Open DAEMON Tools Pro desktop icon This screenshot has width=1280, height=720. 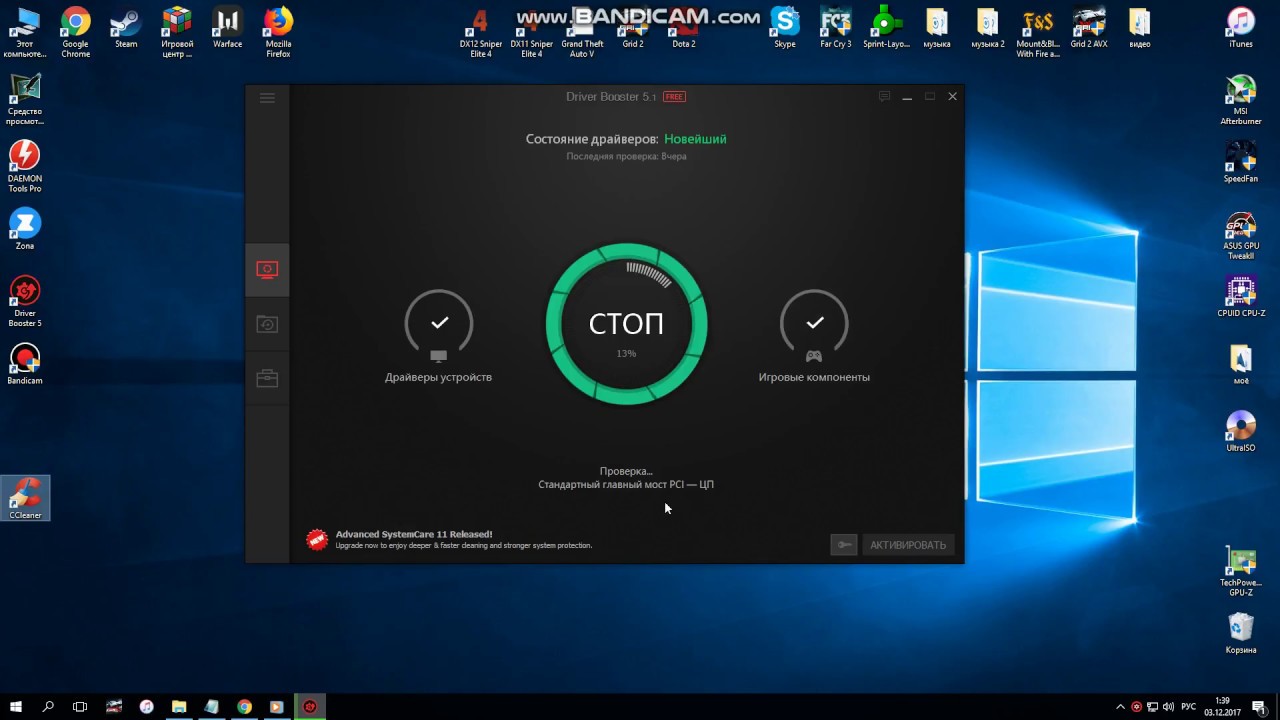25,166
